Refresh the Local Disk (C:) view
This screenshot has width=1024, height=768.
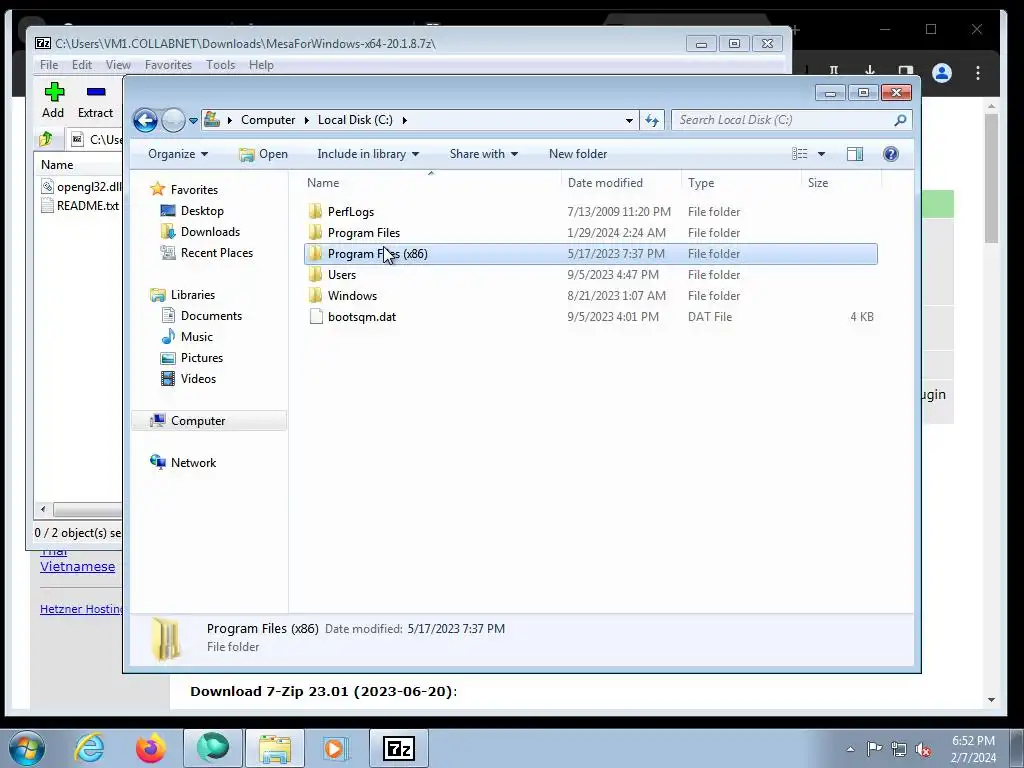point(652,120)
